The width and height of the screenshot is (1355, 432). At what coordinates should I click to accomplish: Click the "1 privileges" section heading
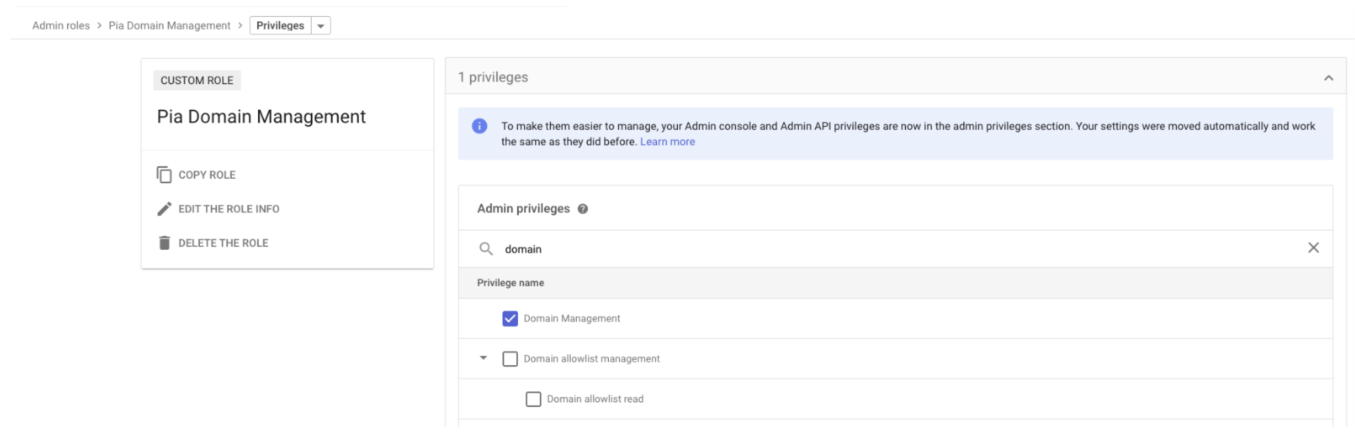point(492,77)
